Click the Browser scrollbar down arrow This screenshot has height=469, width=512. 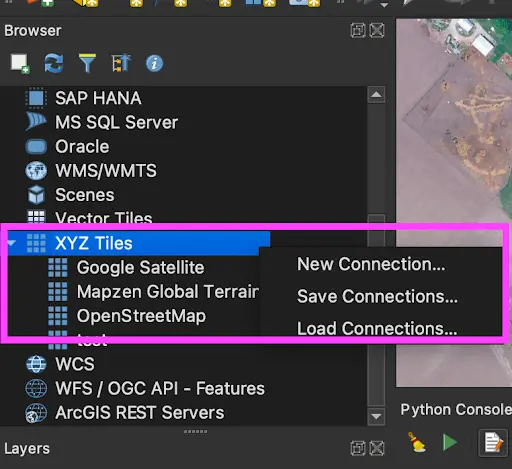[x=376, y=416]
